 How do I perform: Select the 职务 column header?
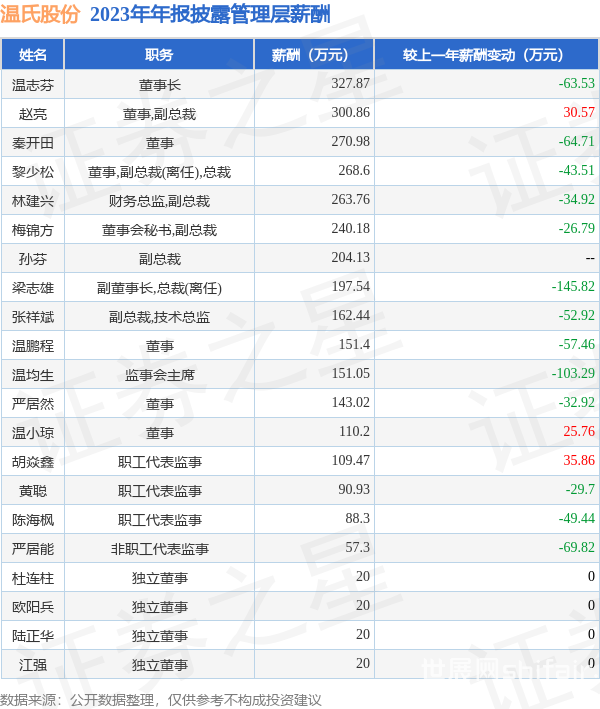click(x=159, y=55)
